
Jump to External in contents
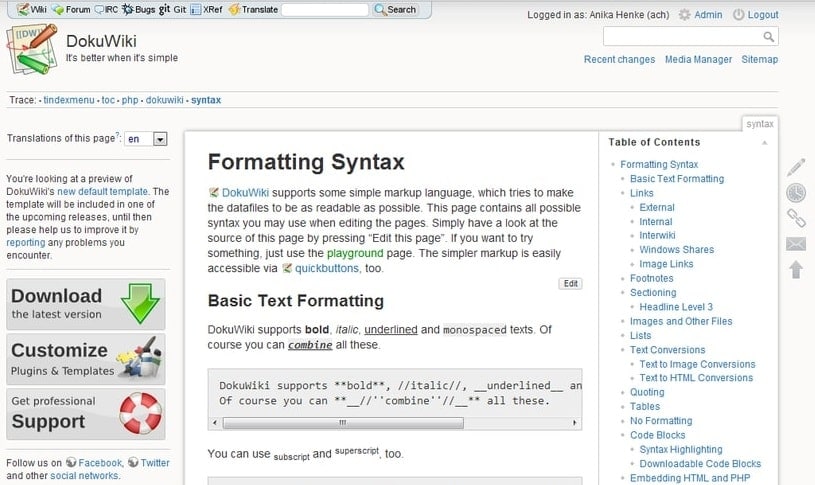coord(656,207)
